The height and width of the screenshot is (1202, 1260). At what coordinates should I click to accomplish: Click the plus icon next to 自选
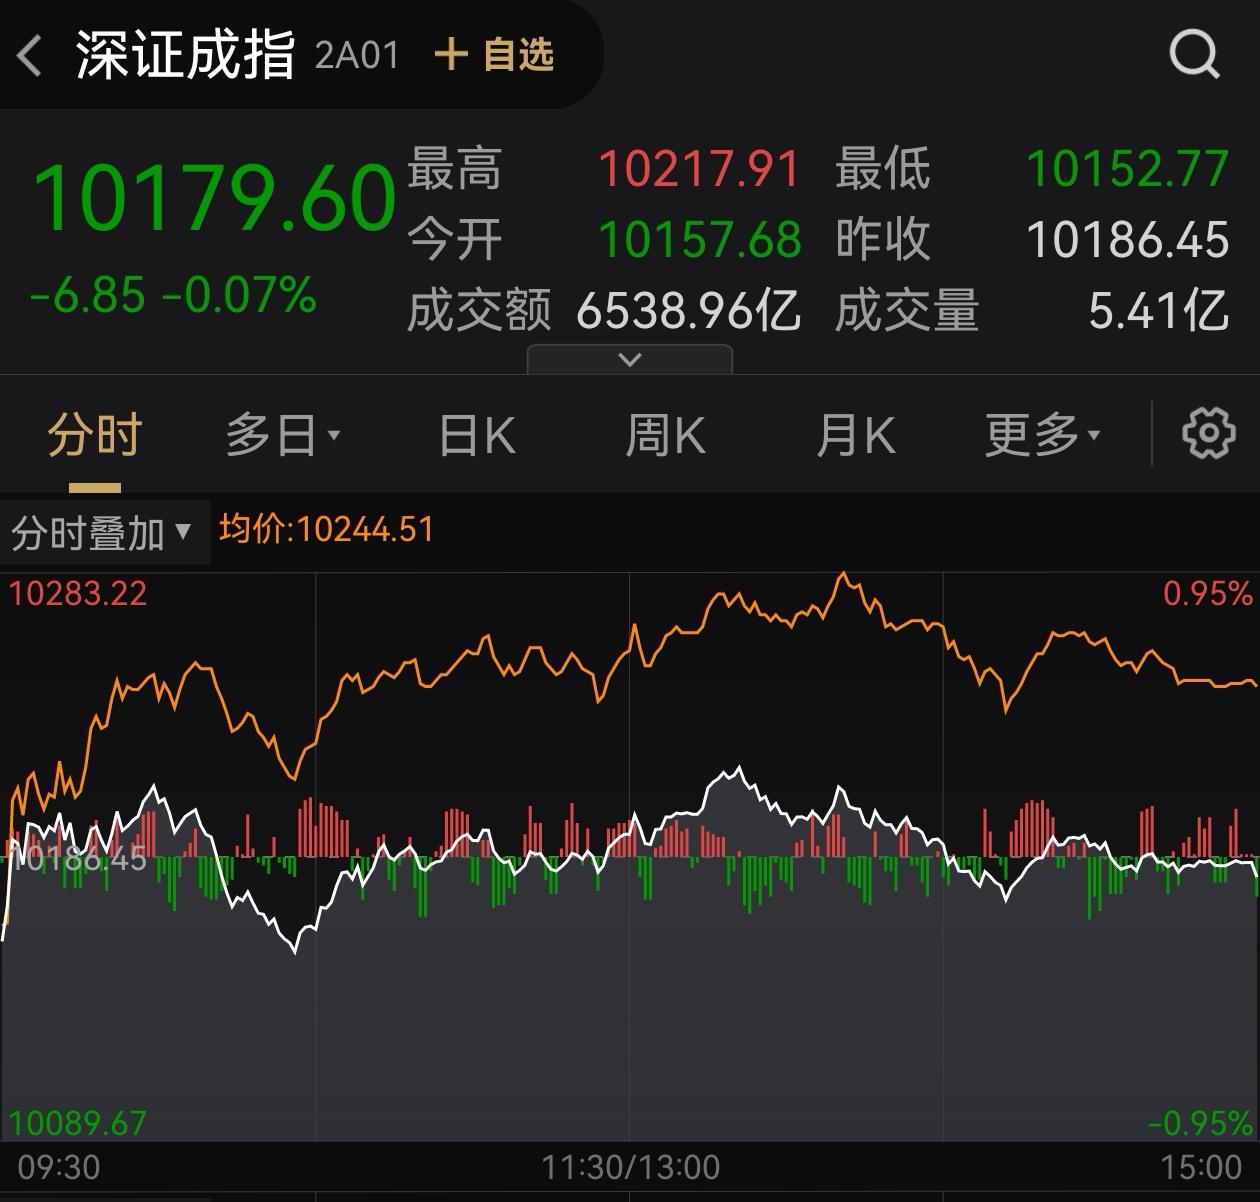click(454, 57)
